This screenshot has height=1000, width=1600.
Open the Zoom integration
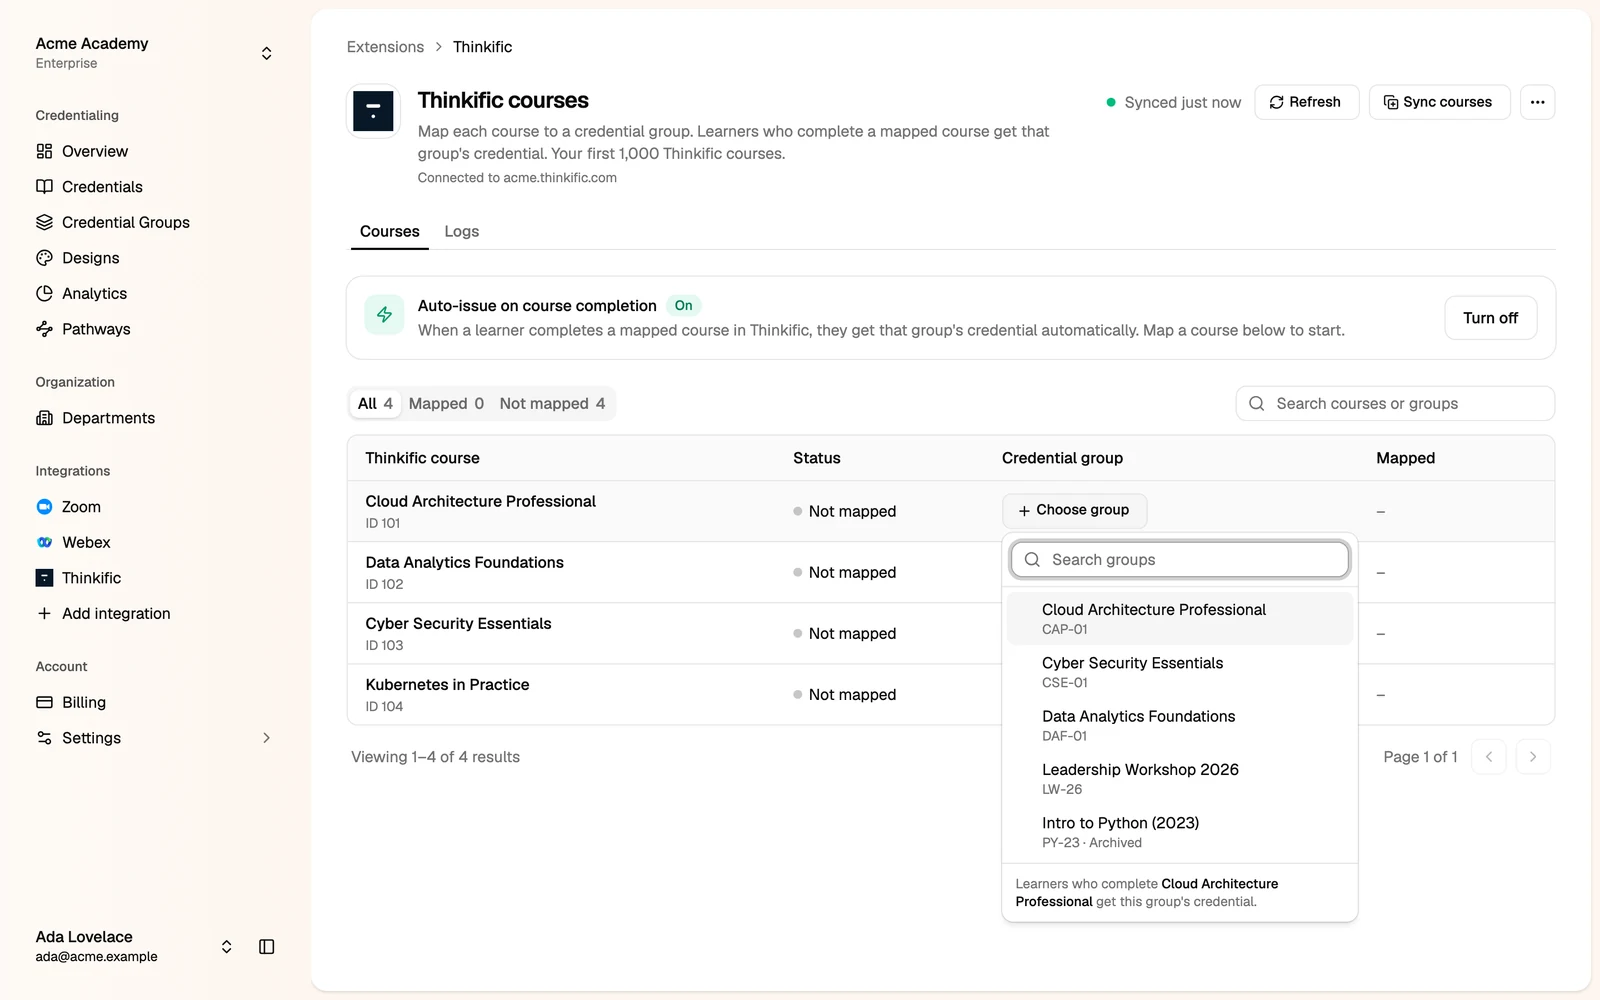click(69, 507)
